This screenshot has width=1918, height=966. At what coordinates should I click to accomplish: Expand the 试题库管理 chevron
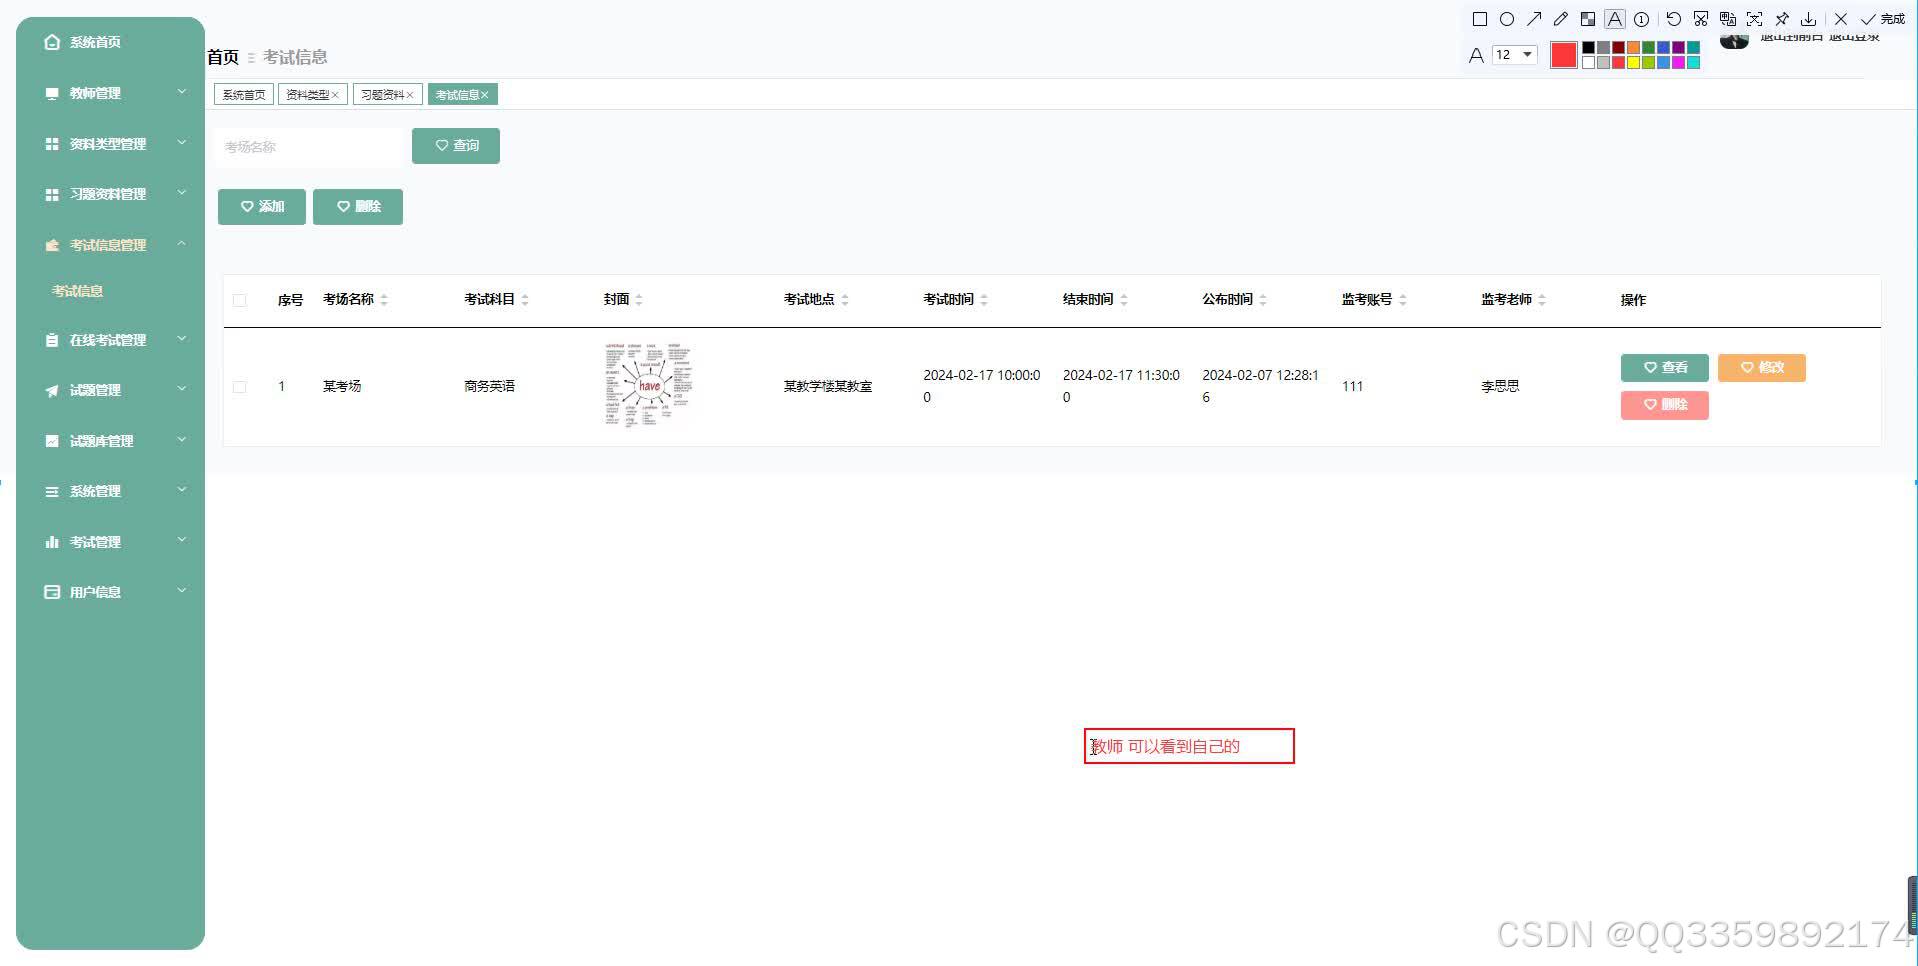(182, 440)
